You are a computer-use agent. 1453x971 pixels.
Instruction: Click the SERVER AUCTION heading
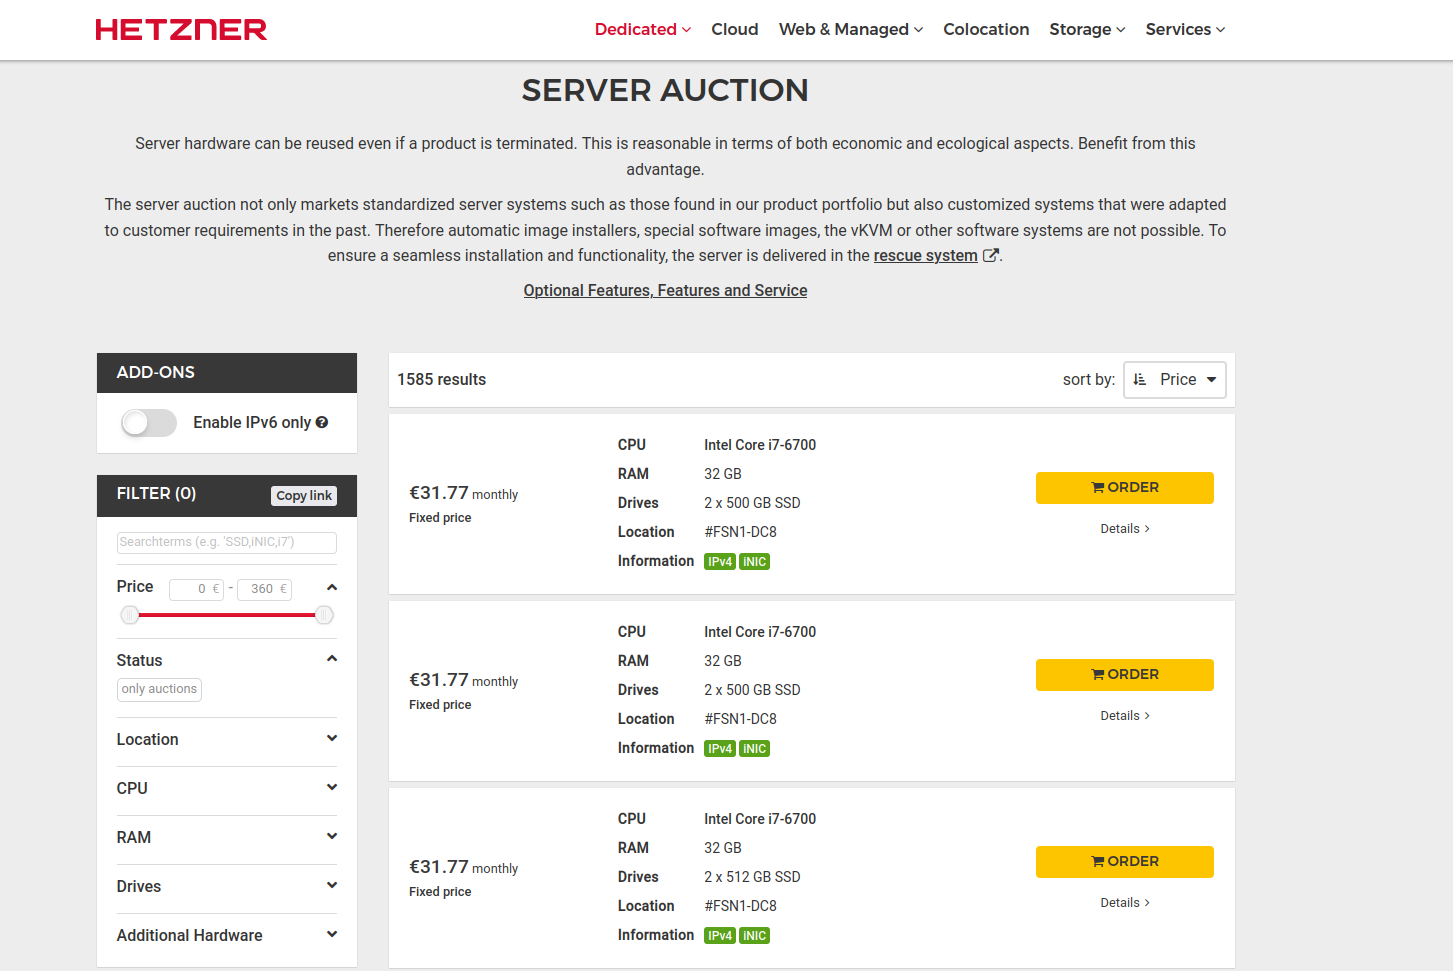pos(665,90)
